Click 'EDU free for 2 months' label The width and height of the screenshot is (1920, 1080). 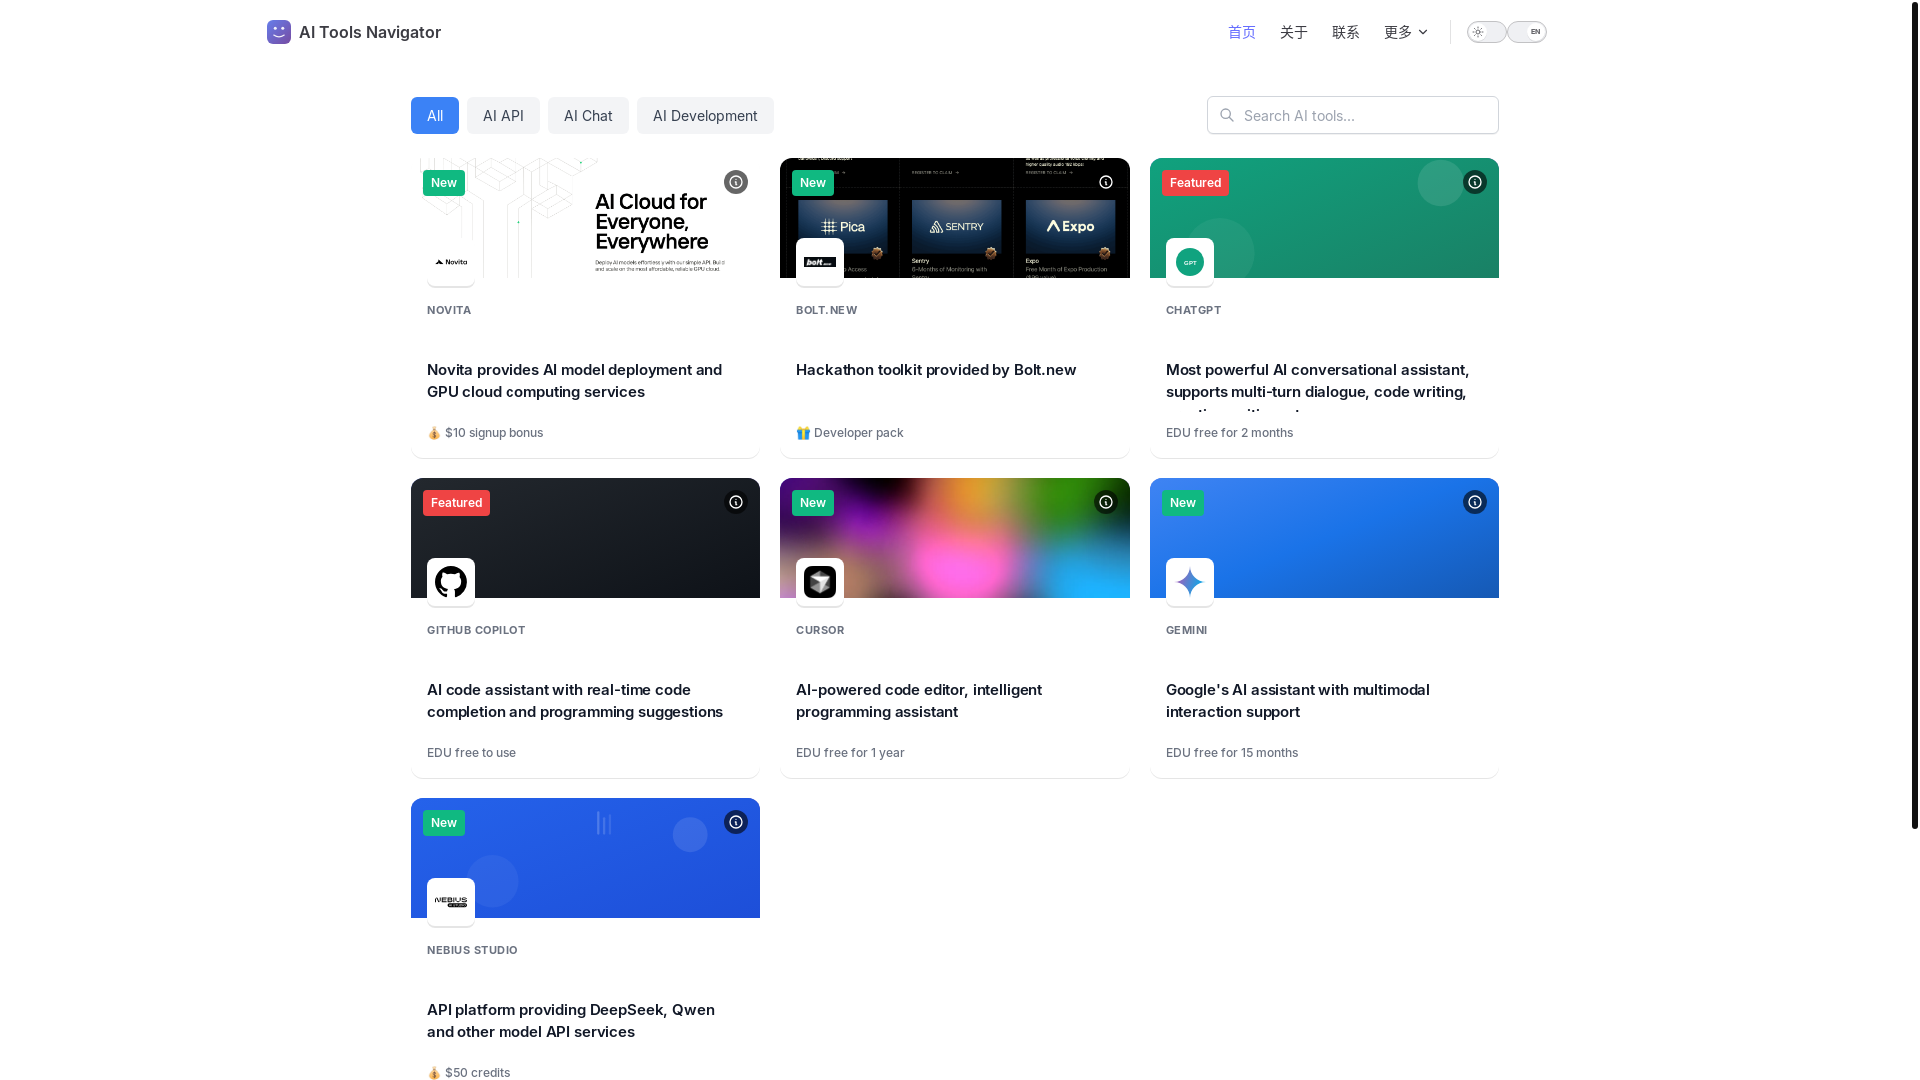1229,433
